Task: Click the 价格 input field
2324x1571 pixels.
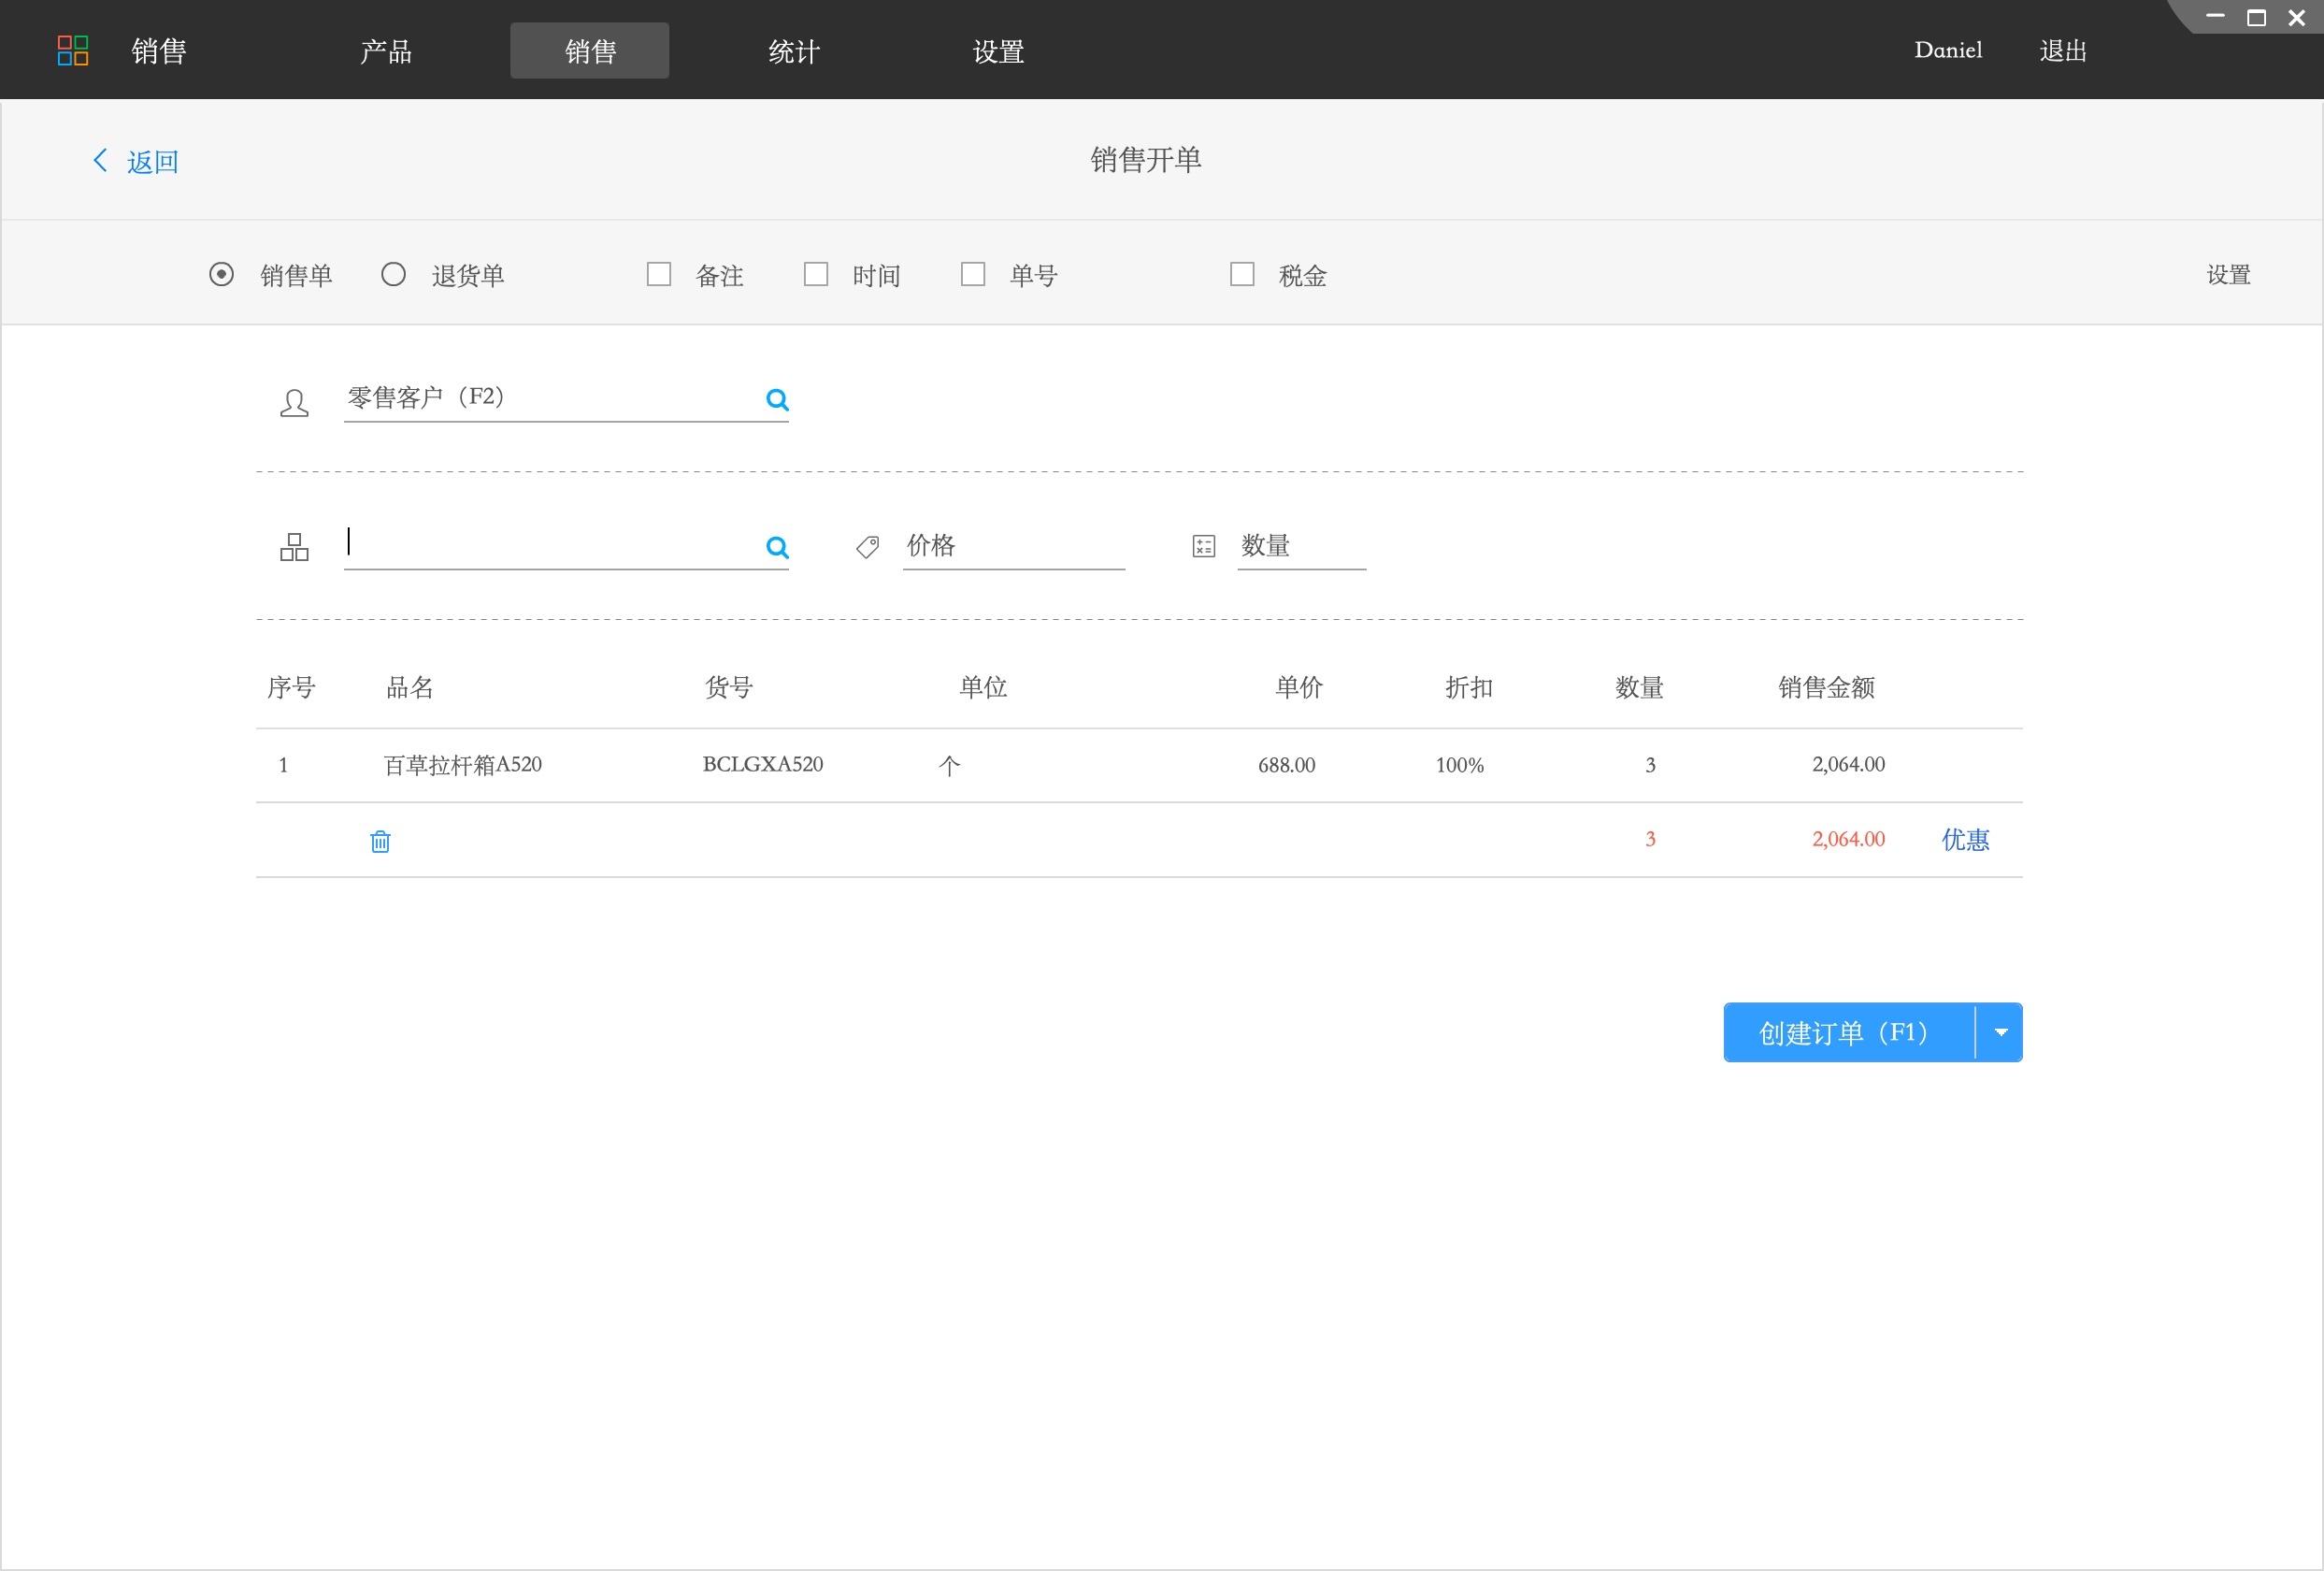Action: click(1014, 546)
